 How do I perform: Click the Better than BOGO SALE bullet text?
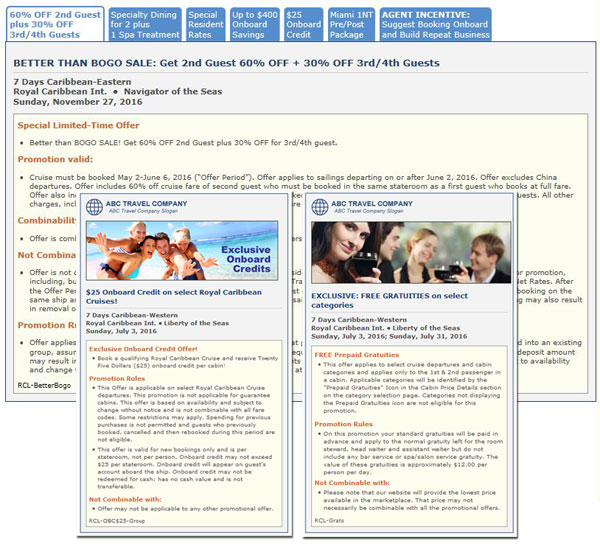183,143
